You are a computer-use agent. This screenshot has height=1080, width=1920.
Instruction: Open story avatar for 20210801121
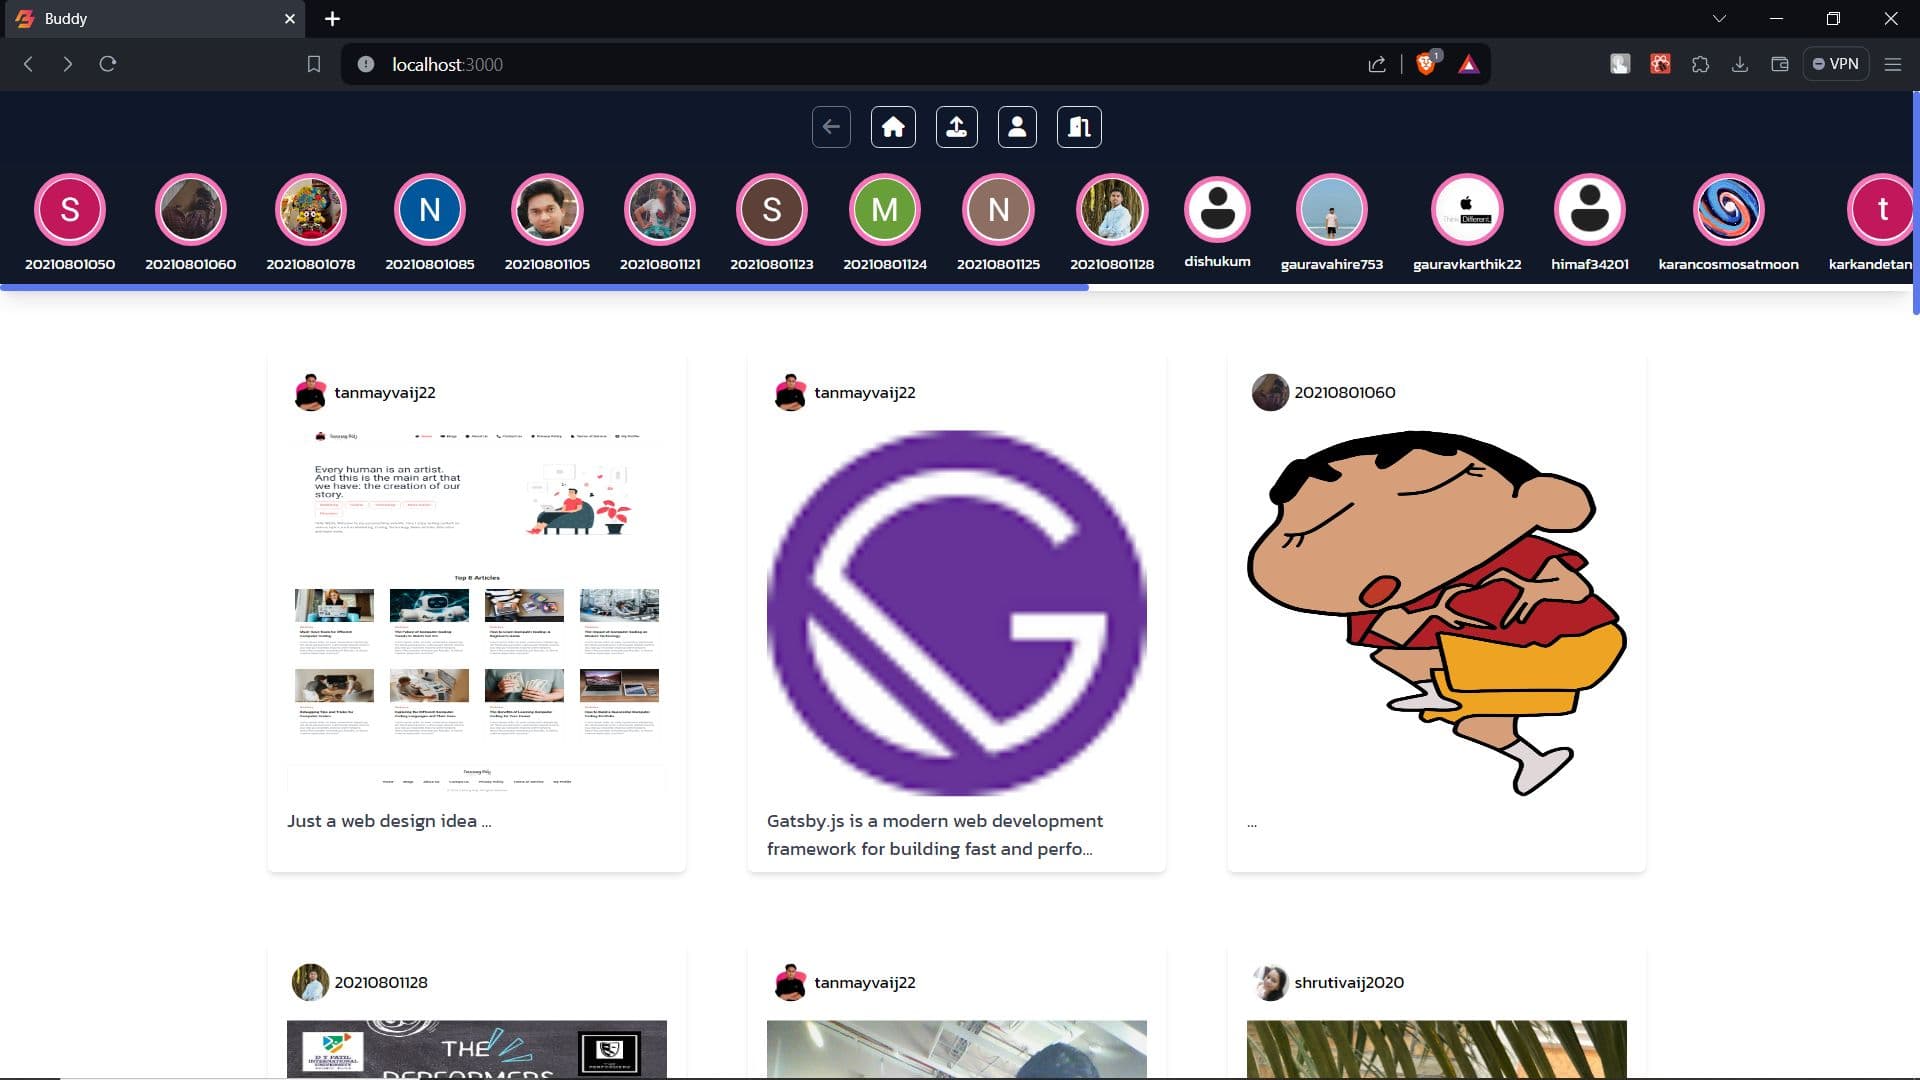pyautogui.click(x=660, y=210)
